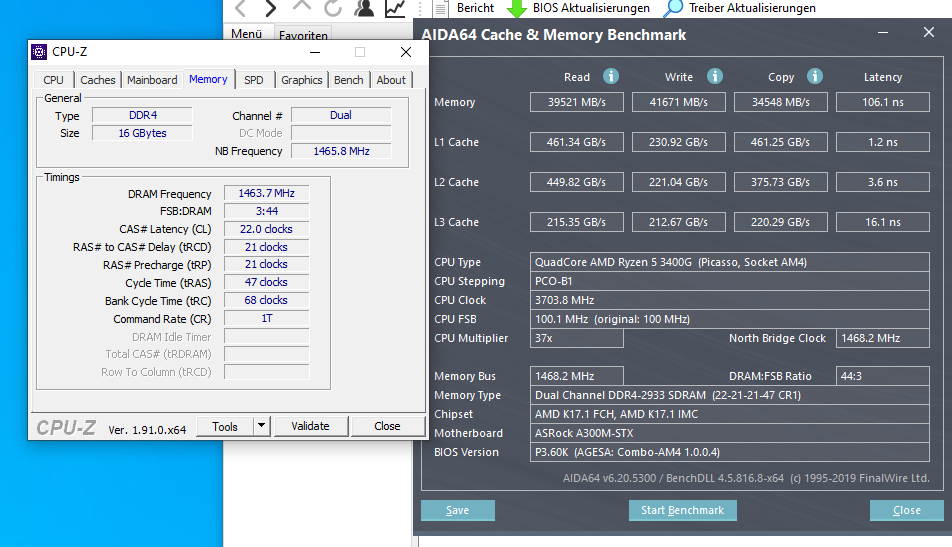The width and height of the screenshot is (952, 547).
Task: Click BIOS Version P3.60K field
Action: tap(730, 452)
